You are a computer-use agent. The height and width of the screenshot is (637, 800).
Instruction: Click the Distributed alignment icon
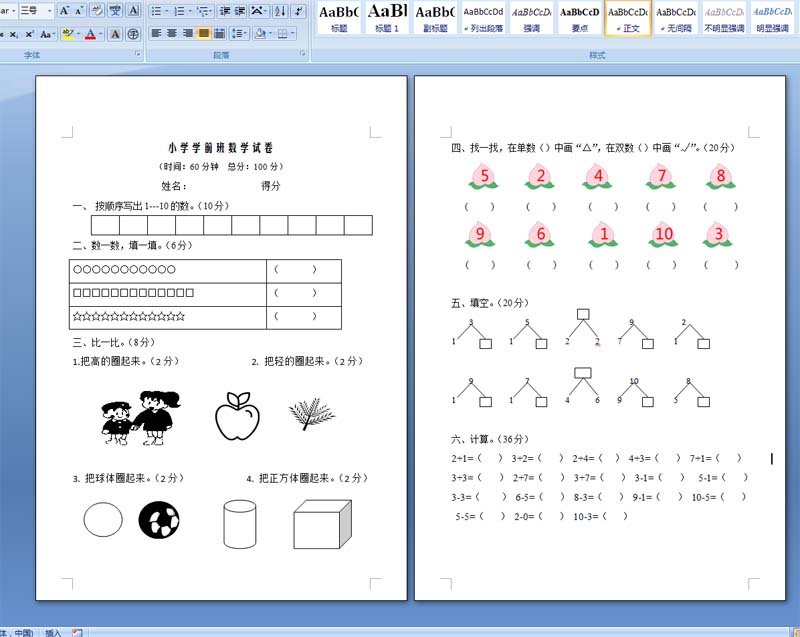tap(219, 34)
